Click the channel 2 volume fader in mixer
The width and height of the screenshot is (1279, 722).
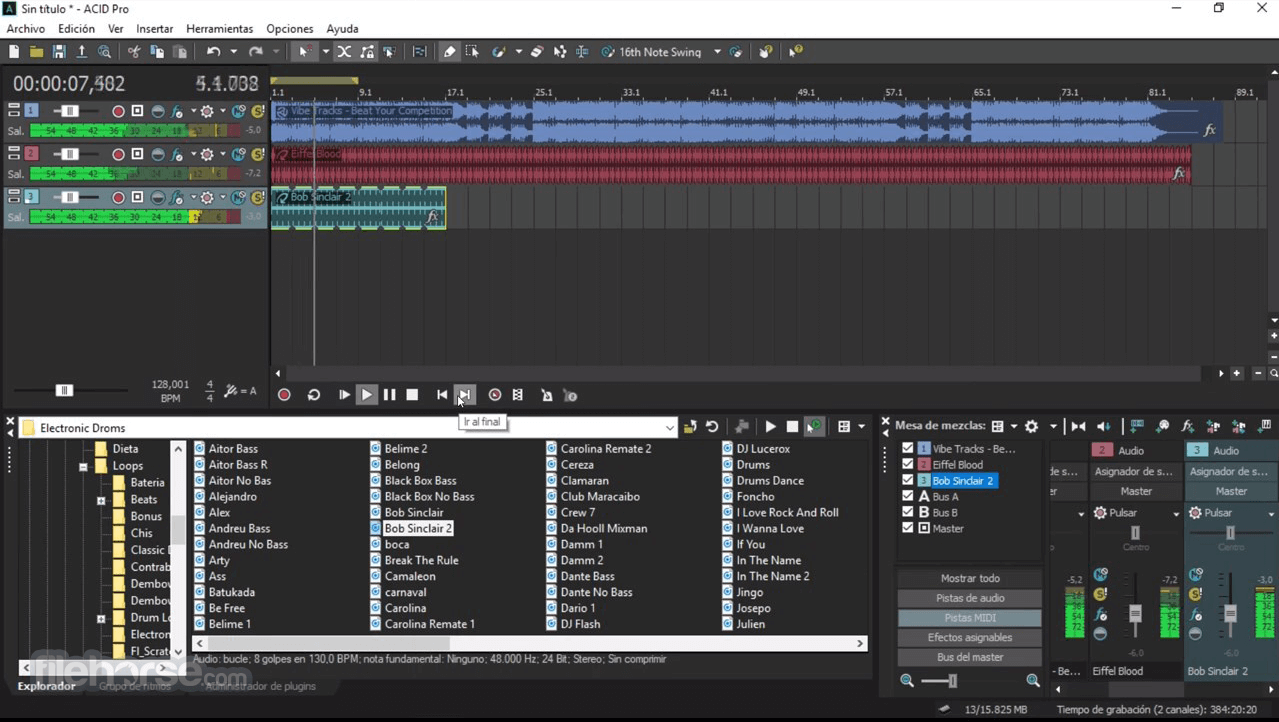click(1135, 613)
